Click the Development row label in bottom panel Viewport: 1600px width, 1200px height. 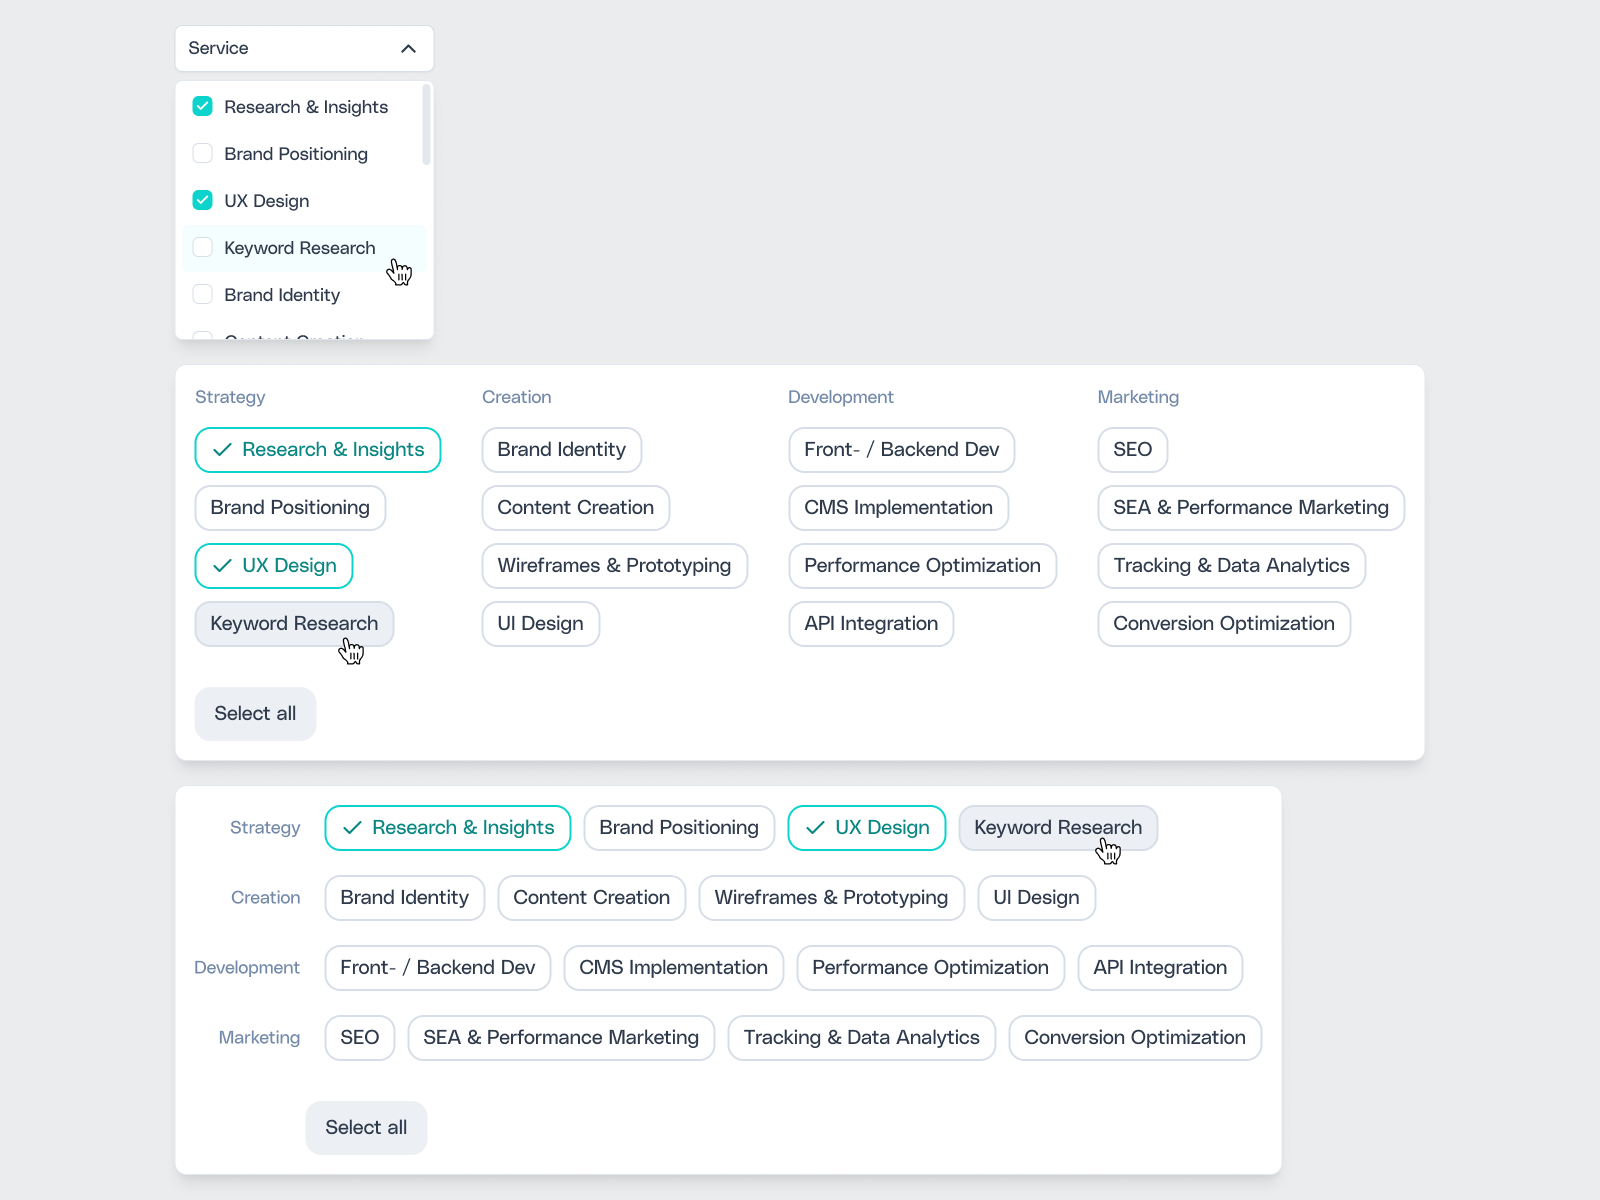coord(247,968)
